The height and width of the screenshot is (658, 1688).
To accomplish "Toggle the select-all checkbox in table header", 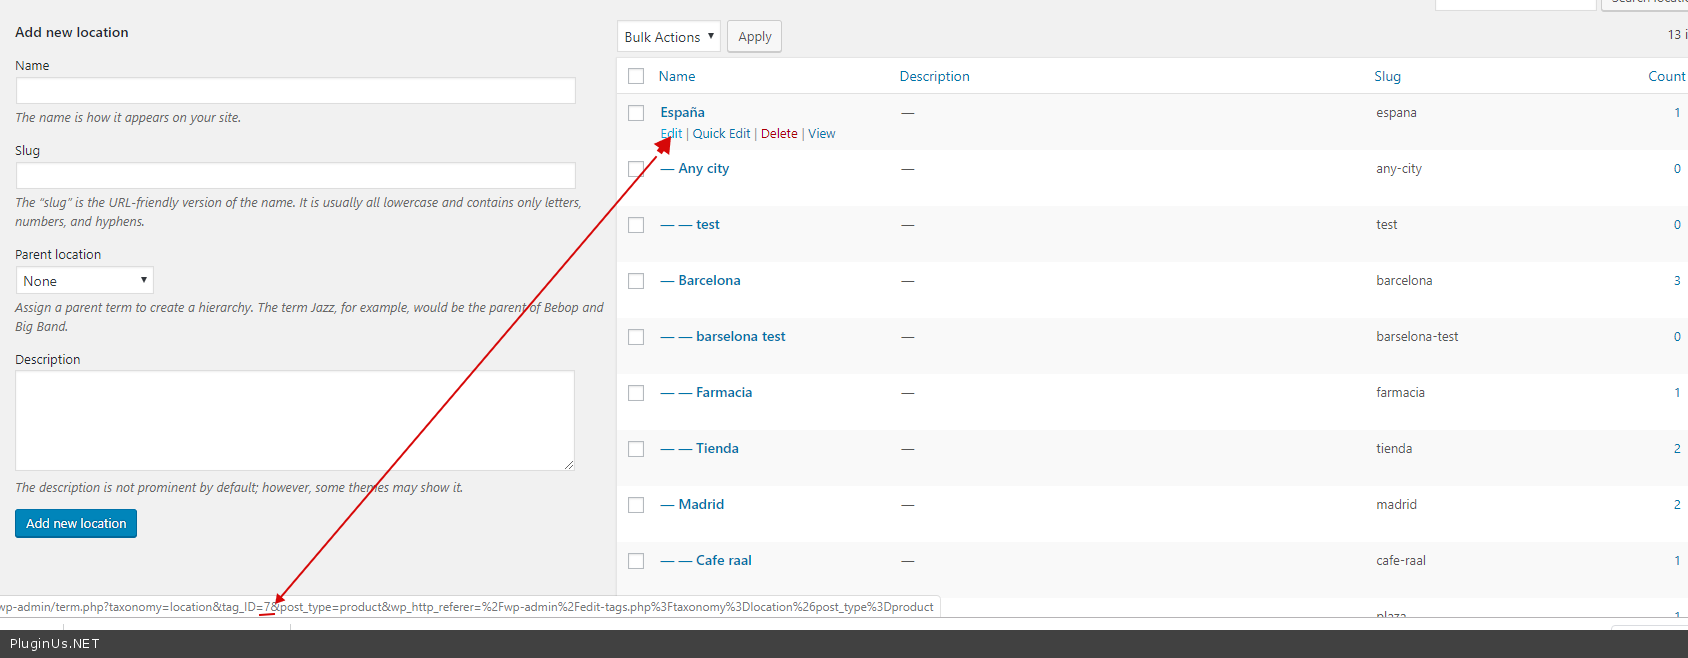I will pos(636,76).
